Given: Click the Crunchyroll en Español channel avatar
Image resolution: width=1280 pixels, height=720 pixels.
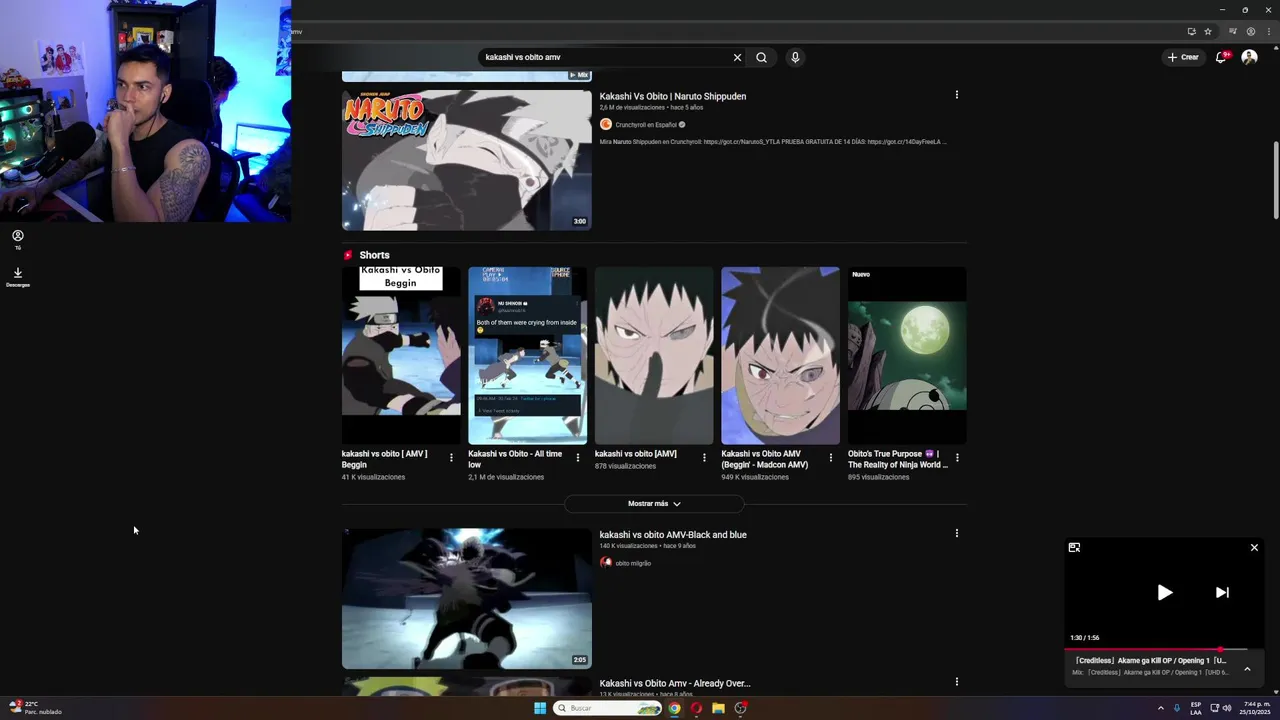Looking at the screenshot, I should 606,124.
